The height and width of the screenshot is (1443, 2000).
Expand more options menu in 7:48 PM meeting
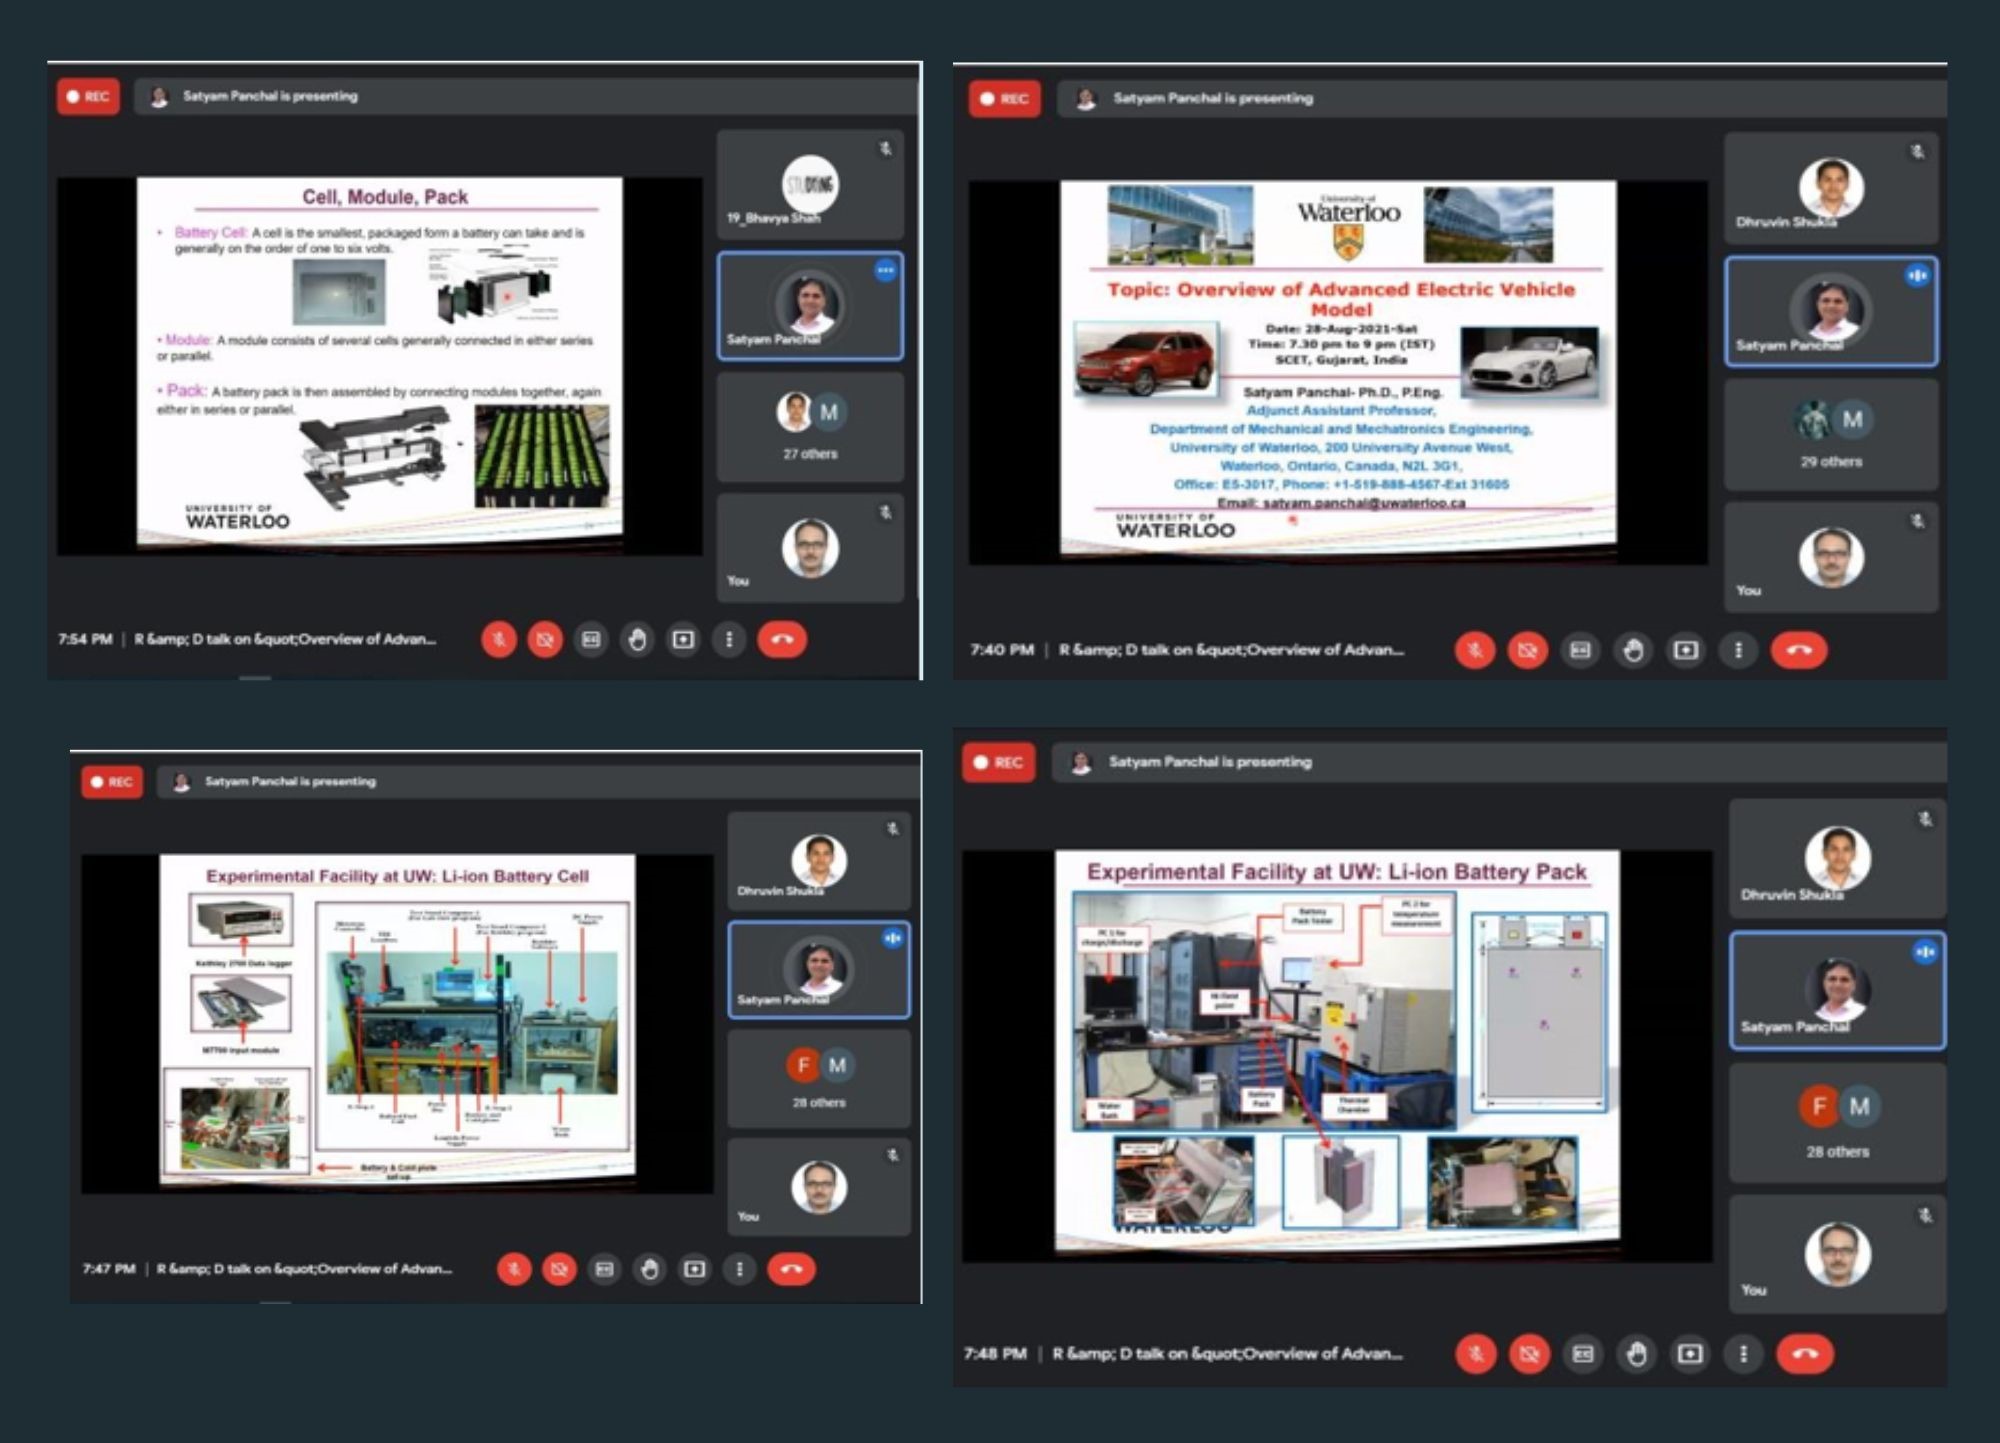[x=1743, y=1354]
